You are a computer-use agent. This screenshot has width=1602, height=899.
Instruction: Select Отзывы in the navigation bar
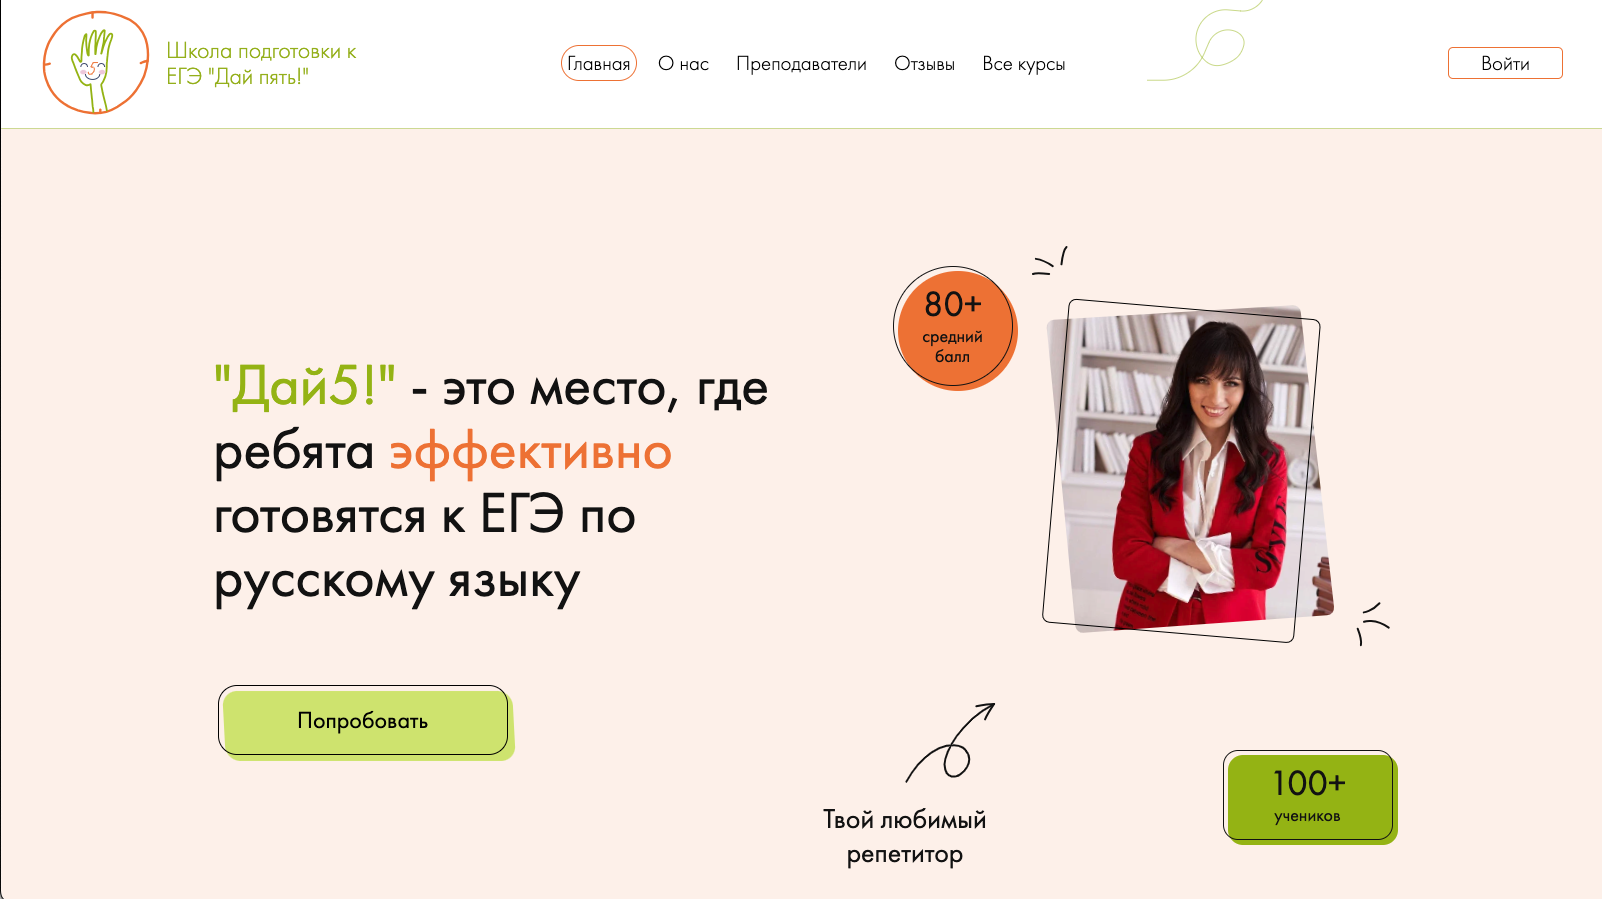924,64
